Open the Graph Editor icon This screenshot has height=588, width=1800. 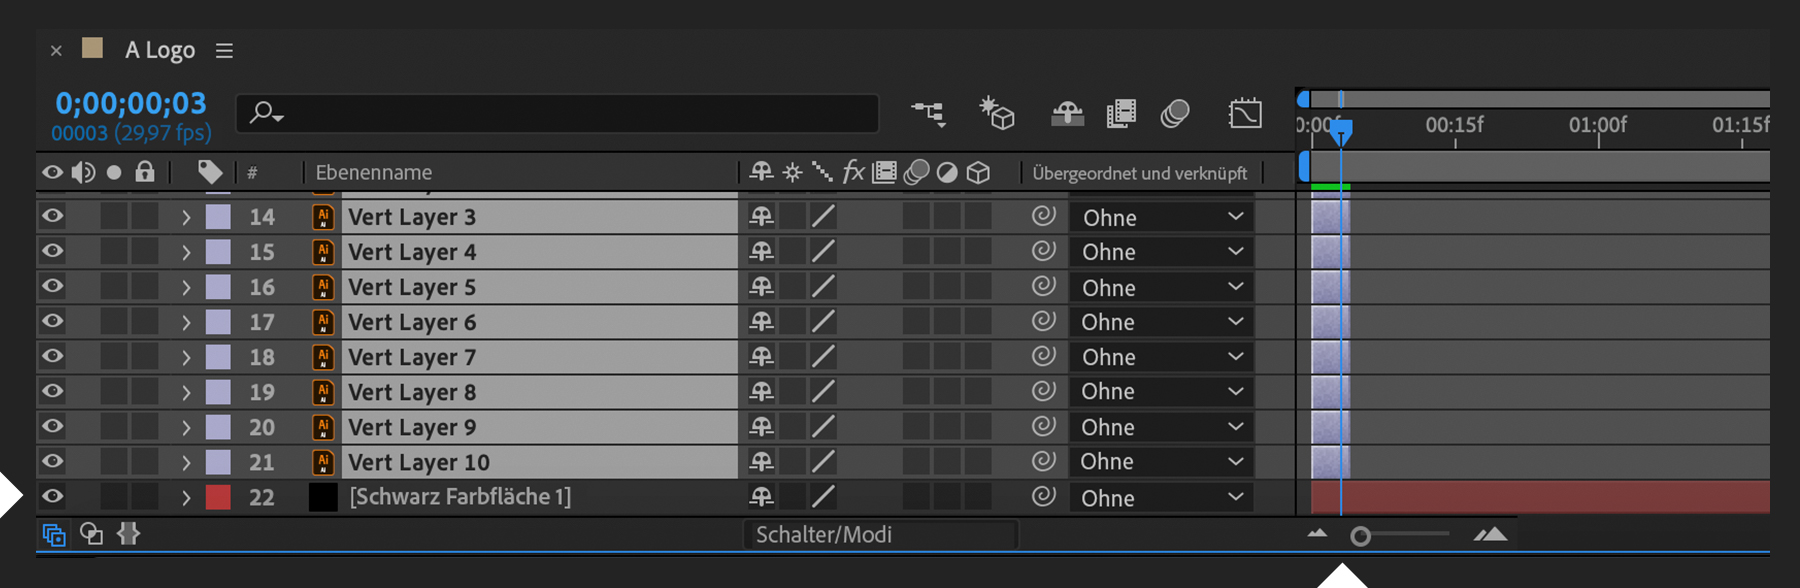(x=1245, y=113)
